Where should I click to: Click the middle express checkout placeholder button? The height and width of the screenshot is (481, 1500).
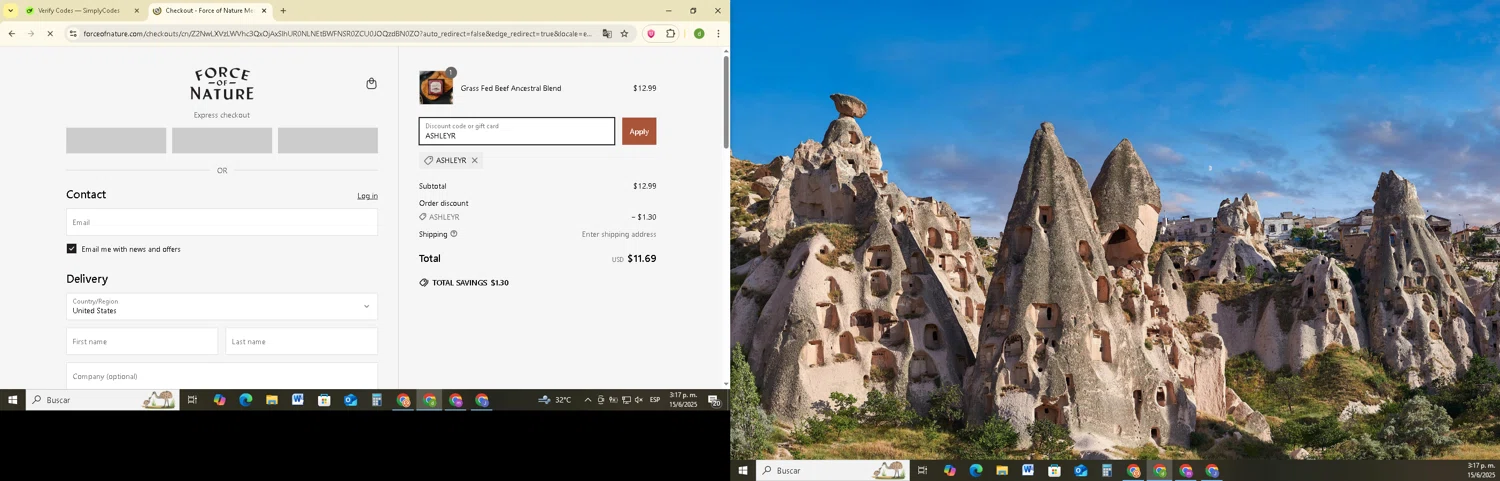[x=222, y=140]
